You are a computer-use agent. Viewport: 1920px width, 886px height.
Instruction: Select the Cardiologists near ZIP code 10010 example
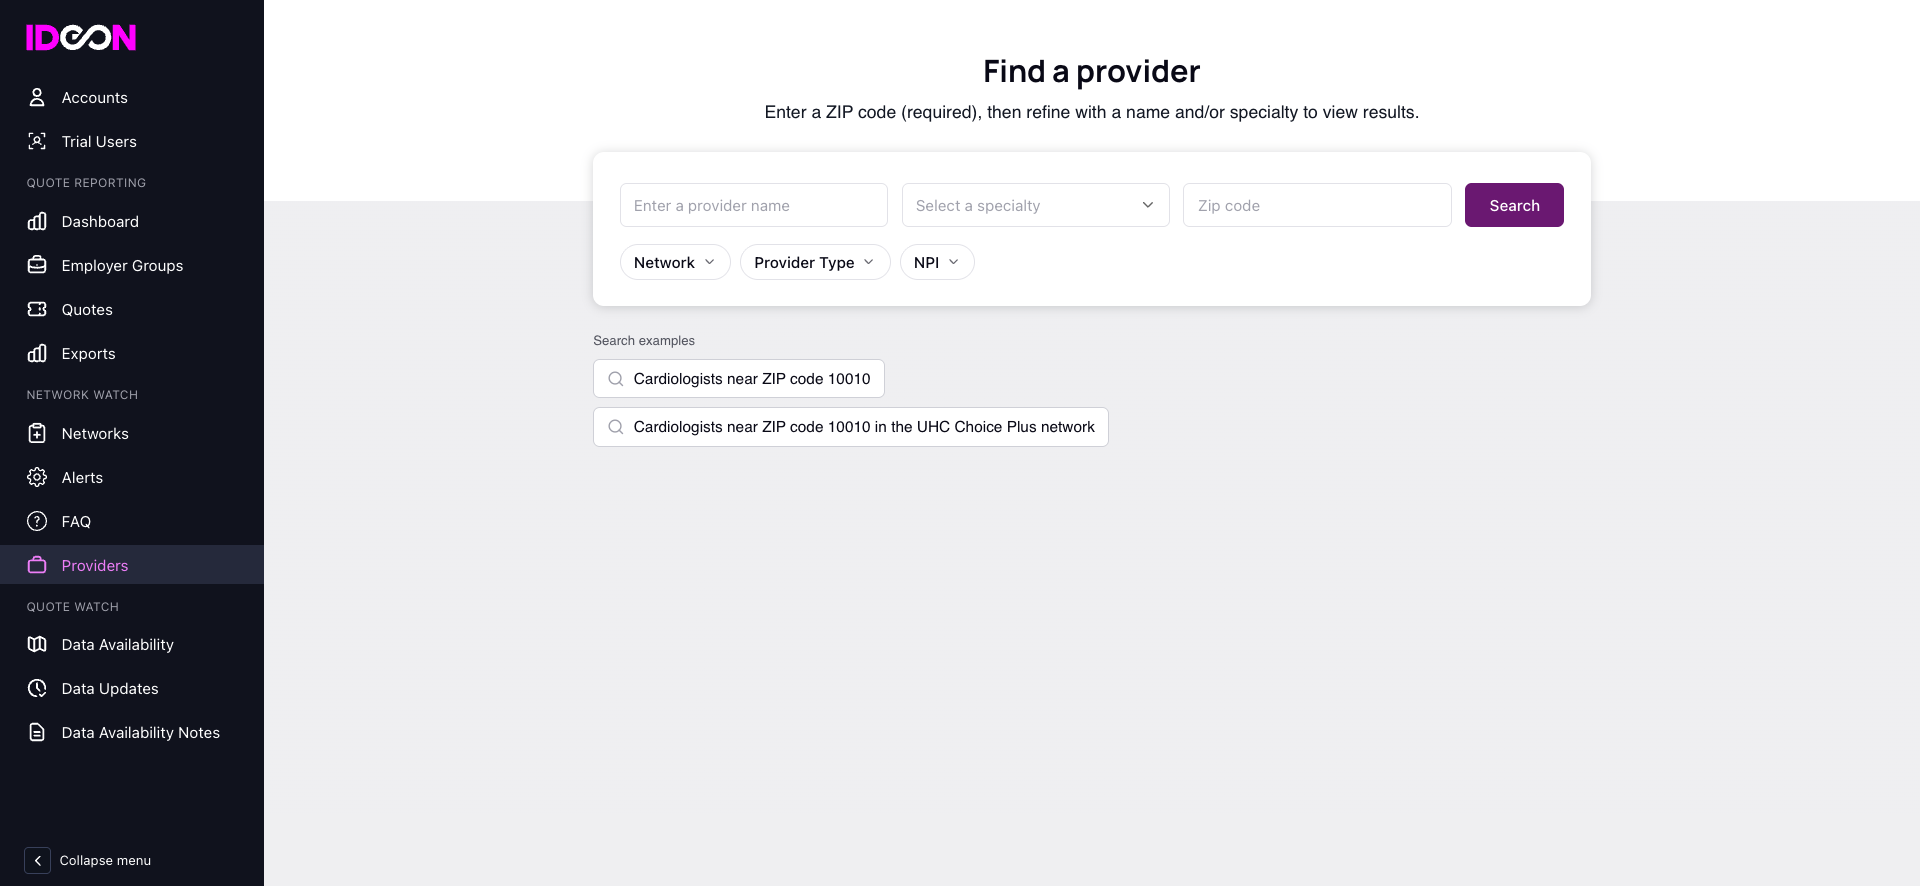pyautogui.click(x=739, y=378)
